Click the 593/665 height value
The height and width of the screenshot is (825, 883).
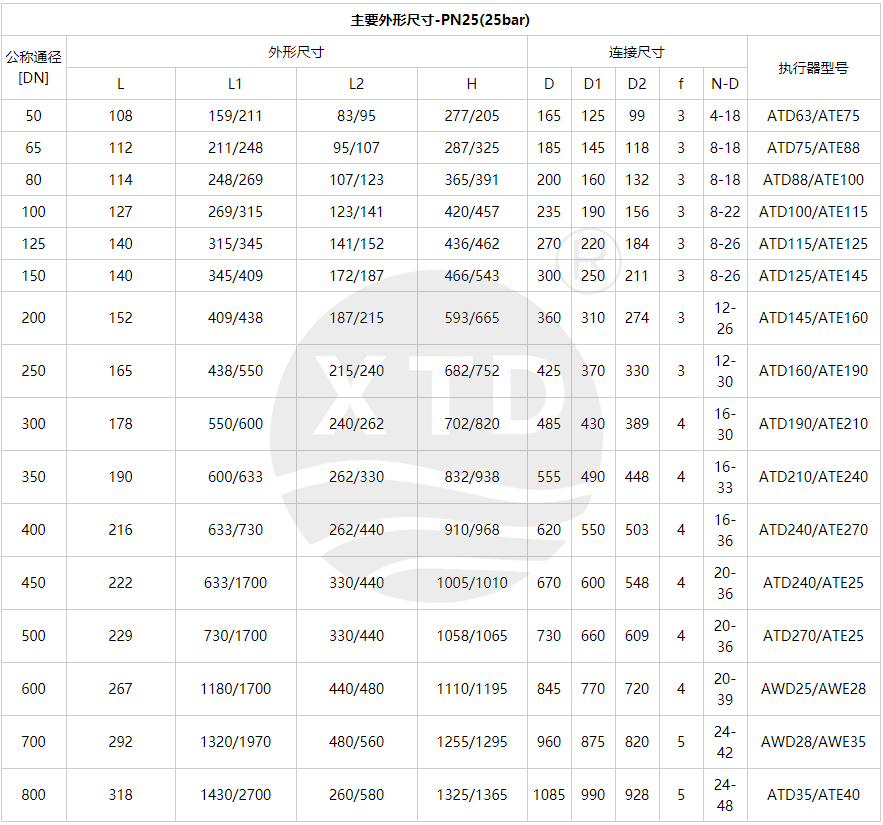pyautogui.click(x=472, y=318)
